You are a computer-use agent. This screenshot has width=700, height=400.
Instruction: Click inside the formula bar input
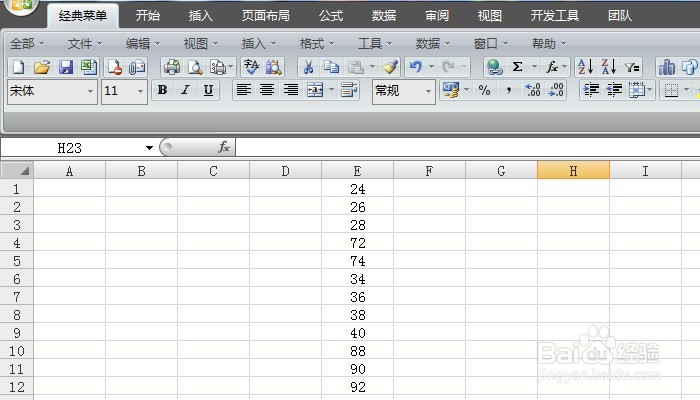[x=467, y=147]
